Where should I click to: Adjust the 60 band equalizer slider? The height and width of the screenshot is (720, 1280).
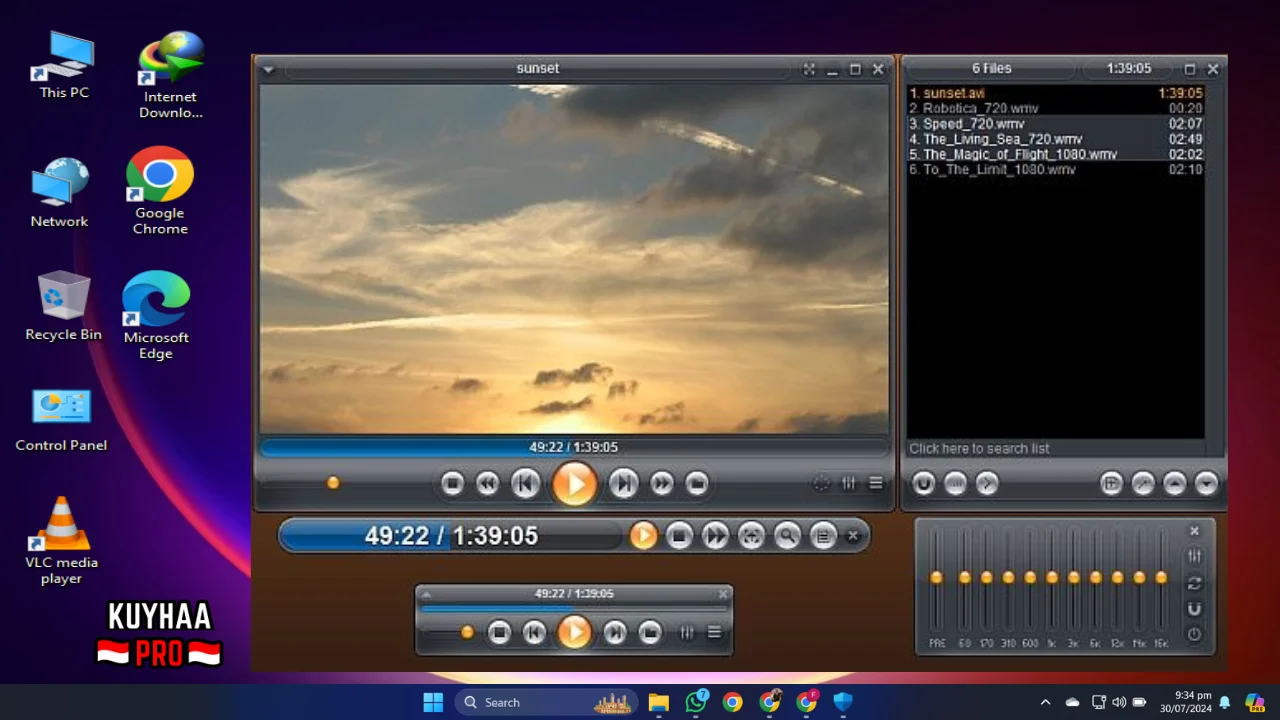tap(965, 577)
